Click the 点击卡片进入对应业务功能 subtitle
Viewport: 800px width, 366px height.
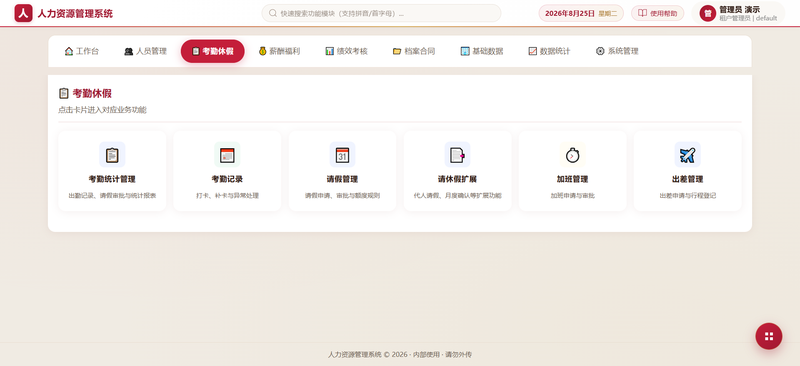[103, 110]
